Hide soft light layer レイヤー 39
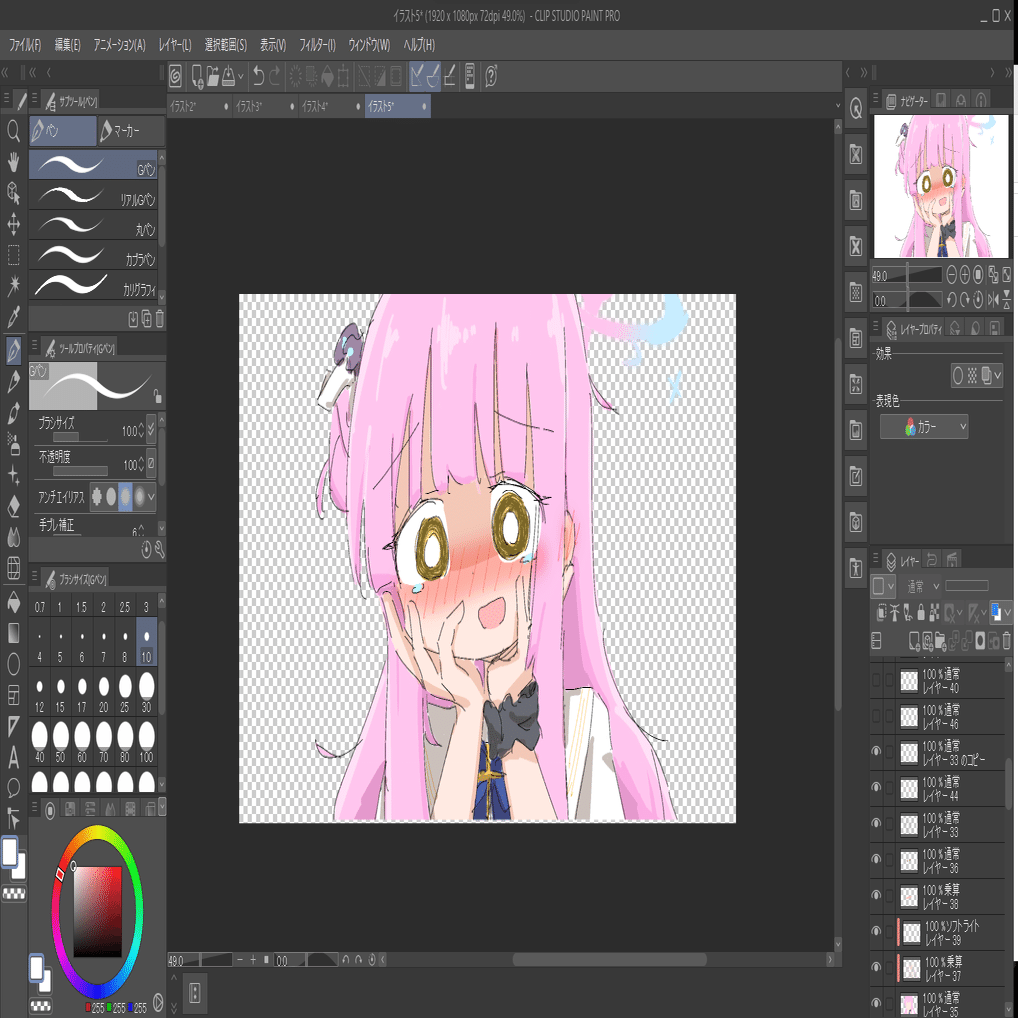This screenshot has width=1018, height=1018. (876, 931)
